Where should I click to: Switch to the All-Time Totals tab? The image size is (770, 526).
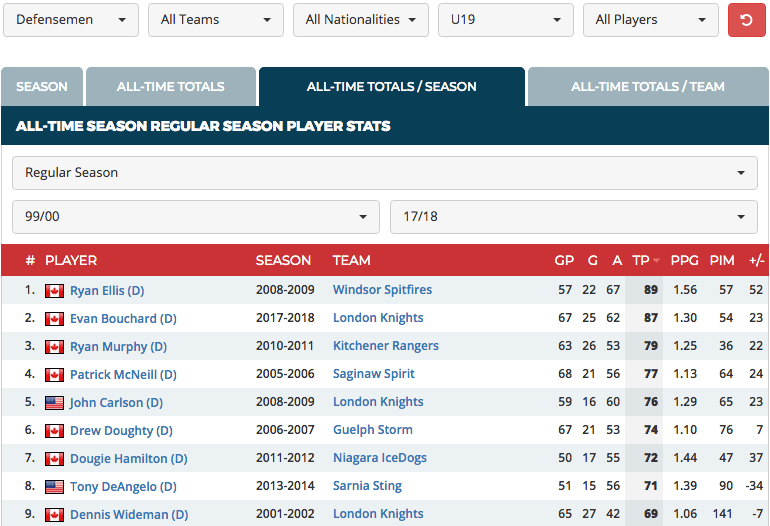click(170, 87)
